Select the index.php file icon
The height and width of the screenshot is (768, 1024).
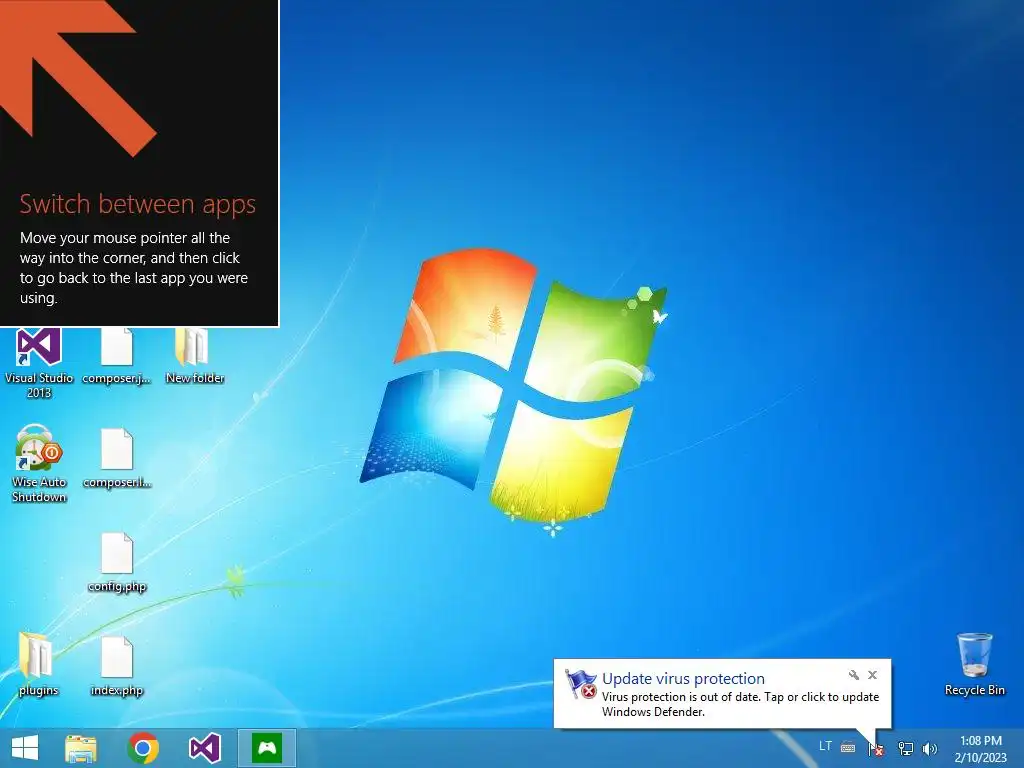tap(117, 667)
